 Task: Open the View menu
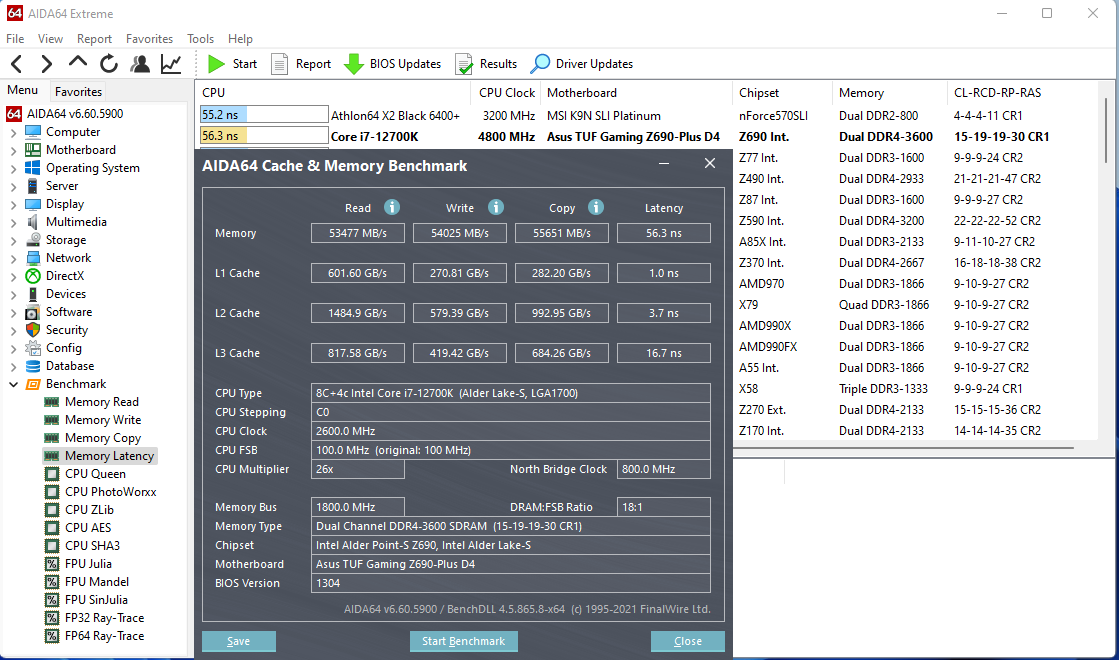(x=50, y=39)
